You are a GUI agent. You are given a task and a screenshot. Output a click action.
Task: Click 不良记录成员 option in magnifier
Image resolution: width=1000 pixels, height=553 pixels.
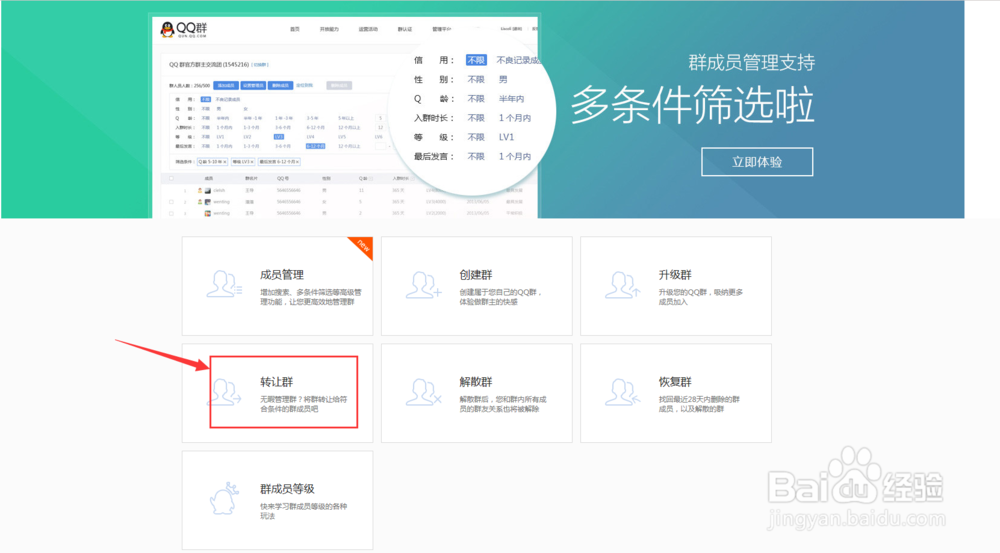(x=518, y=60)
